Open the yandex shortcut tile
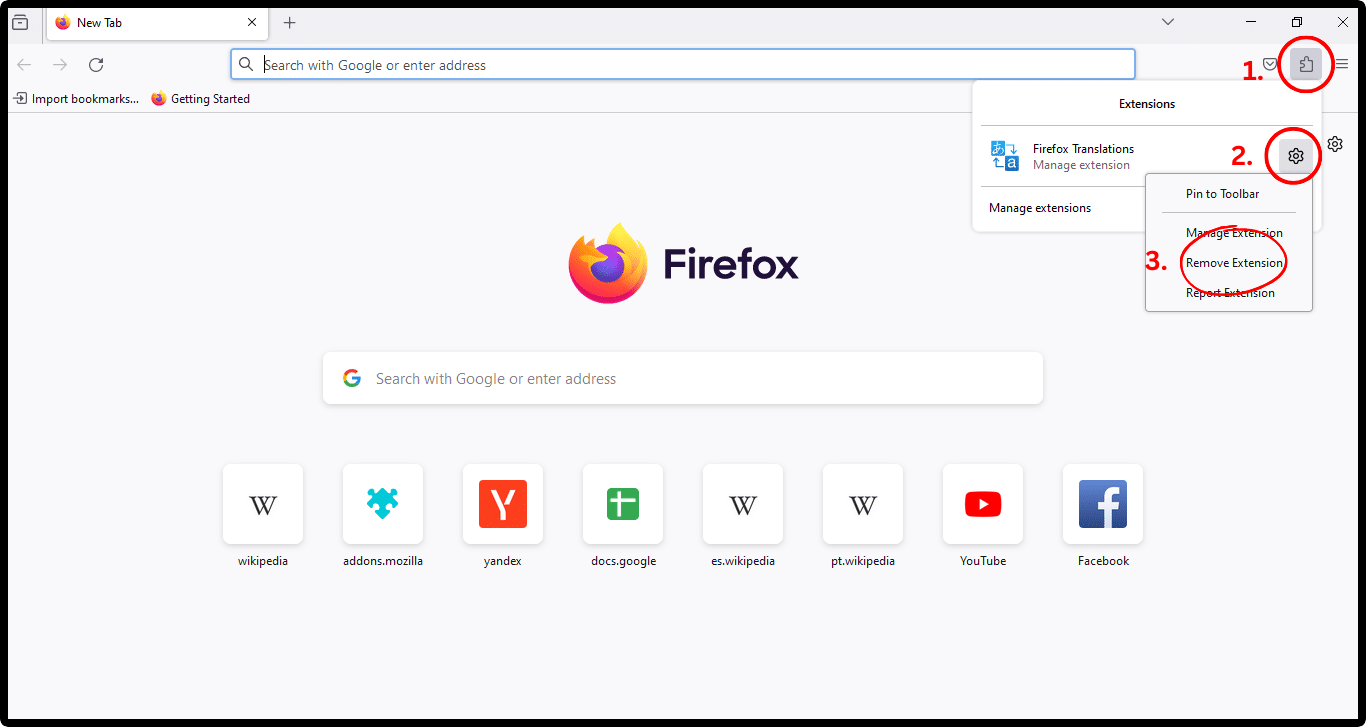Image resolution: width=1366 pixels, height=727 pixels. click(503, 504)
